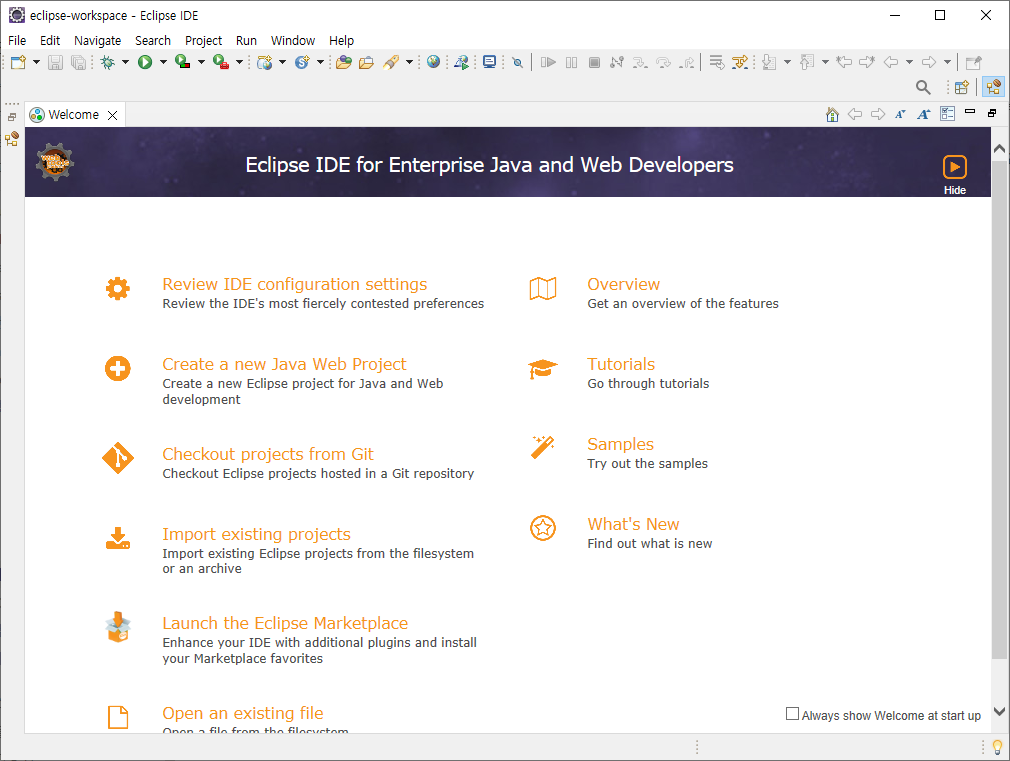
Task: Click the Open Console monitor icon
Action: [x=490, y=63]
